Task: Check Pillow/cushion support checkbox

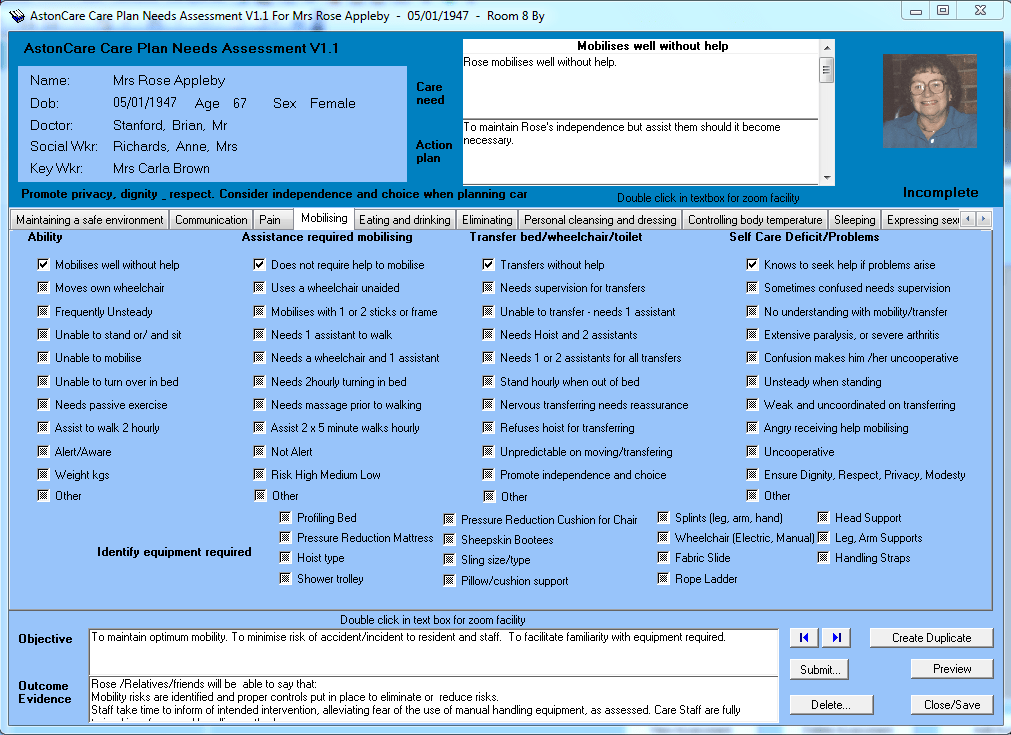Action: 449,580
